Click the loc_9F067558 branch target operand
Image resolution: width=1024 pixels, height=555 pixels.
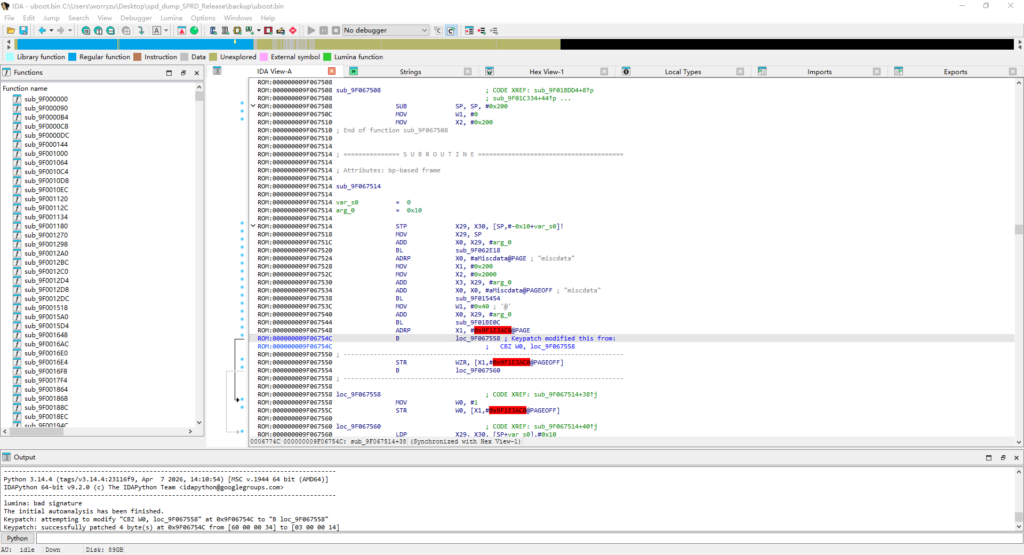tap(477, 338)
